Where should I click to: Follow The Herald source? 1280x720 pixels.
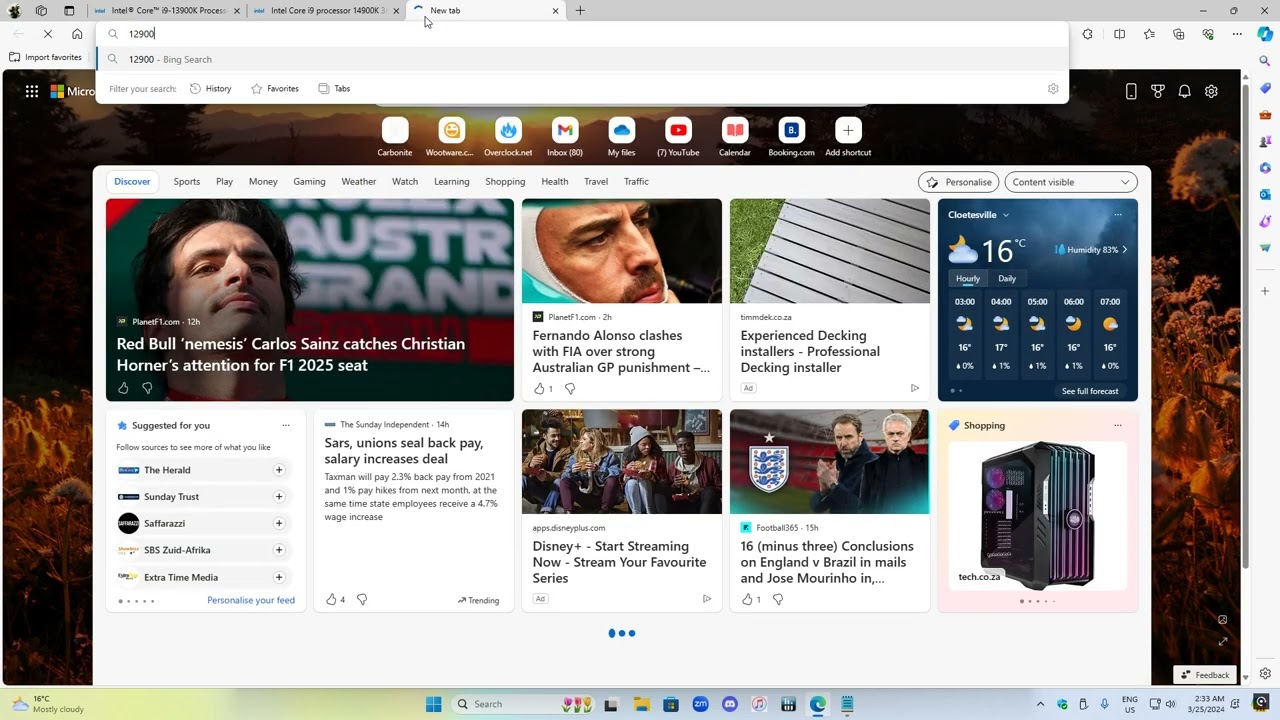[x=279, y=470]
